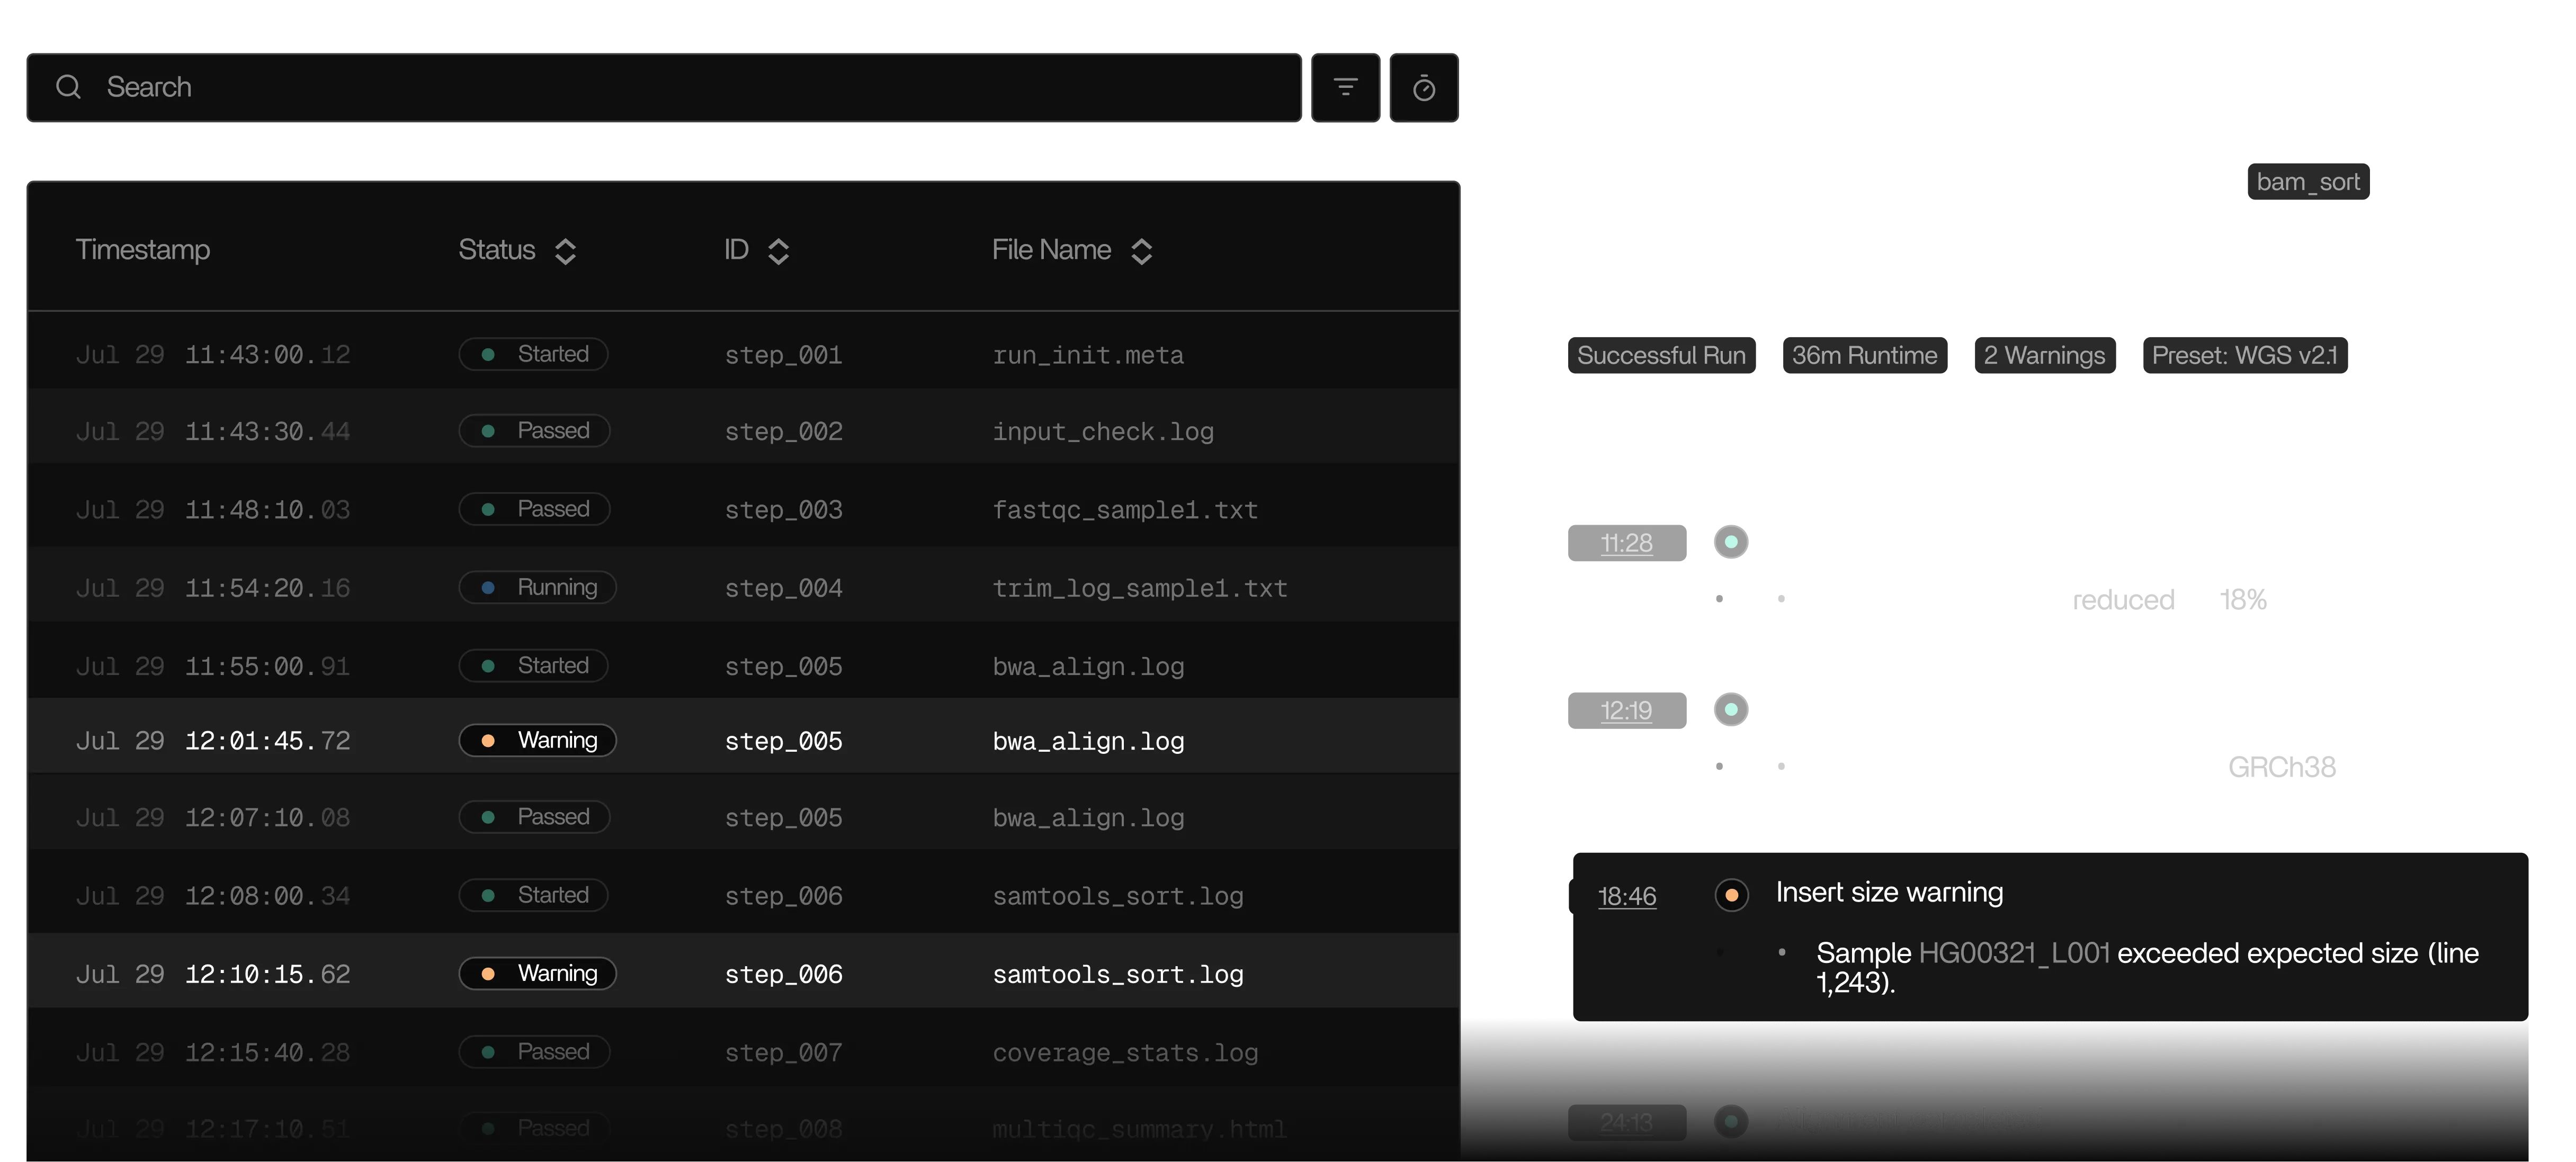This screenshot has height=1162, width=2576.
Task: Jump to 12:19 timeline timestamp
Action: click(x=1626, y=711)
